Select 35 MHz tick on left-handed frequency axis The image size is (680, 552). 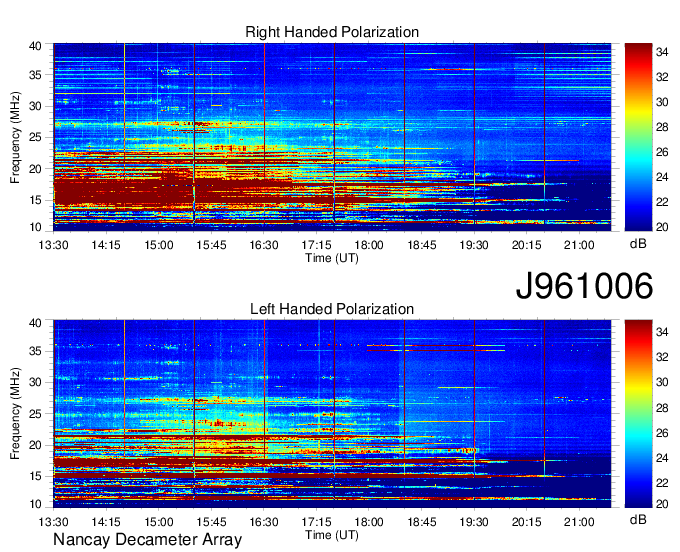(35, 351)
